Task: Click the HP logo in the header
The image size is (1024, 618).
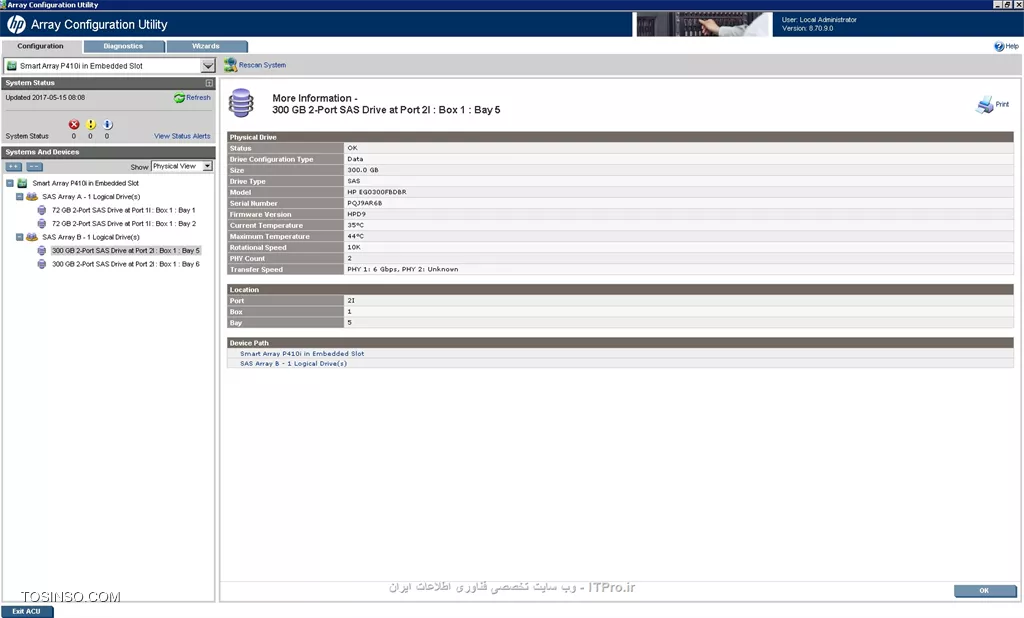Action: [x=16, y=25]
